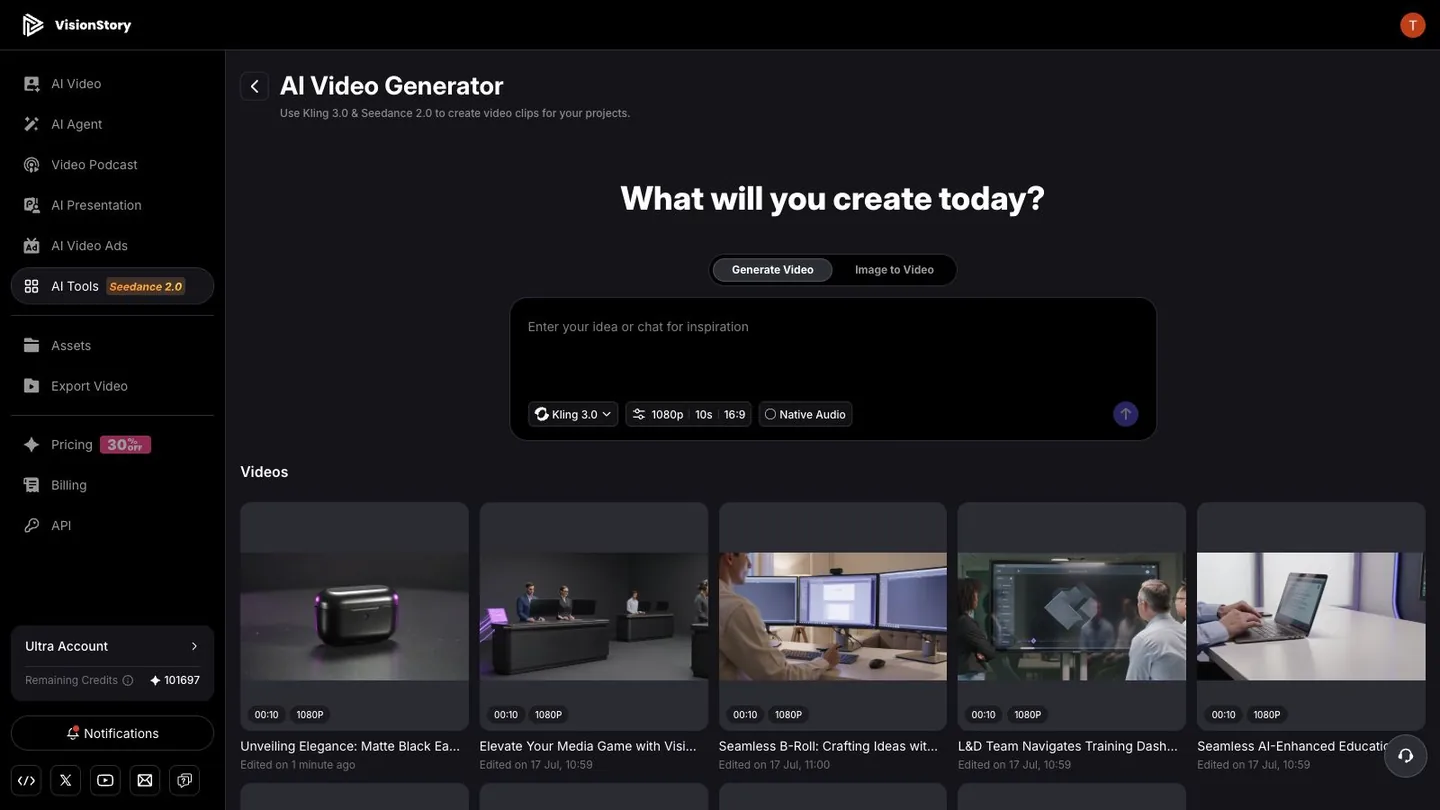
Task: Open Video Podcast in the sidebar
Action: click(112, 165)
